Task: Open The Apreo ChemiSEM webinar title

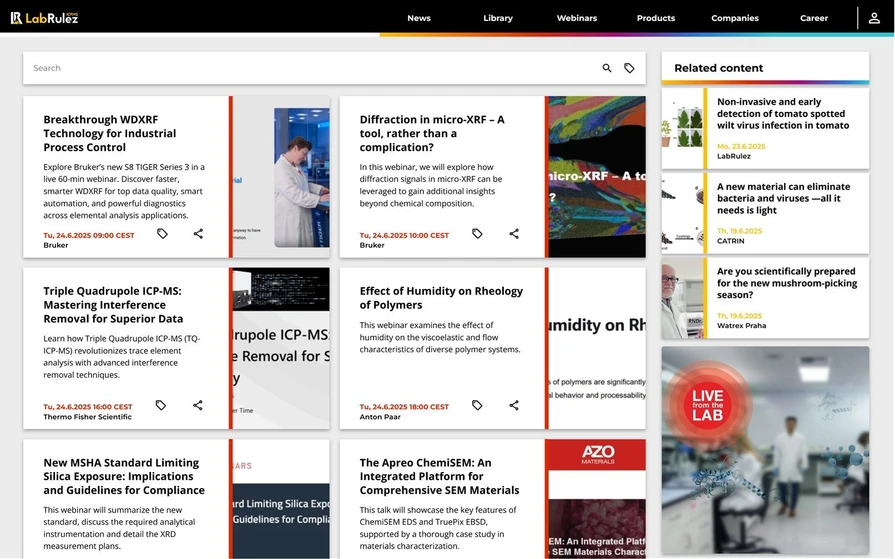Action: (x=440, y=476)
